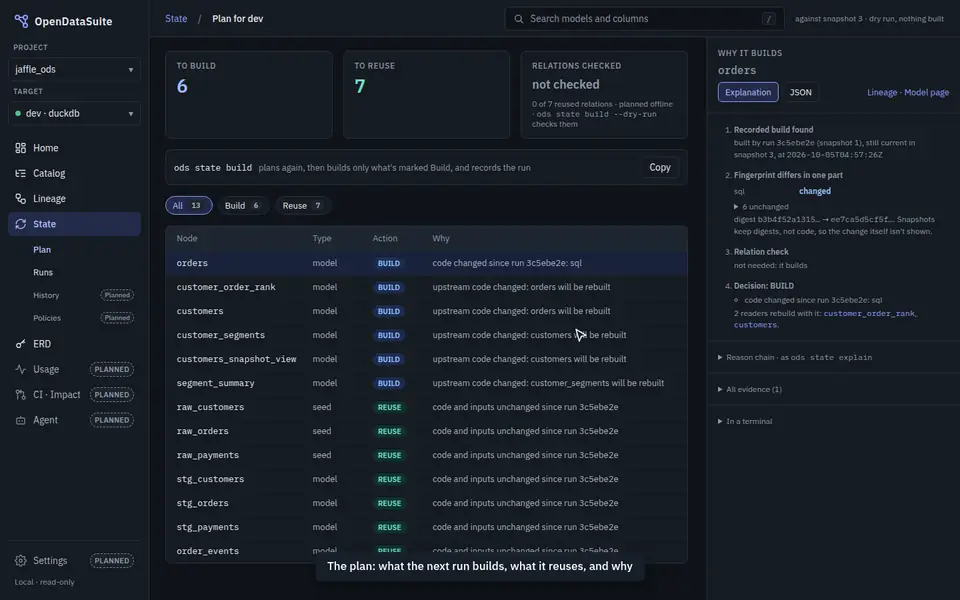Screen dimensions: 960x600
Task: Click the search magnifier icon
Action: [x=519, y=19]
